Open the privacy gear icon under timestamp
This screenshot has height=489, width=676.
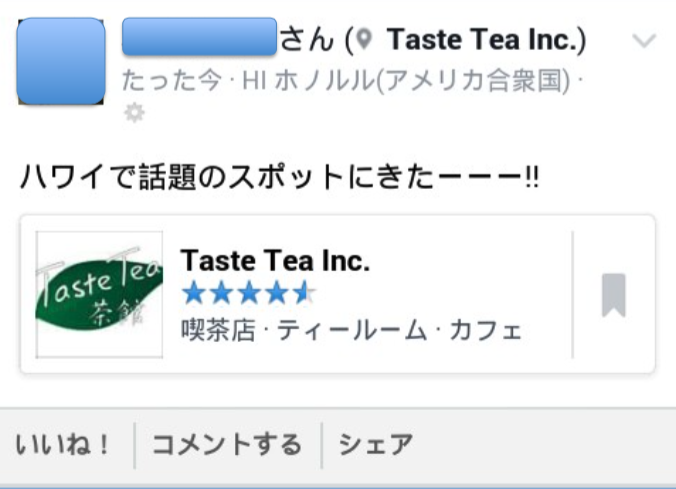coord(134,113)
